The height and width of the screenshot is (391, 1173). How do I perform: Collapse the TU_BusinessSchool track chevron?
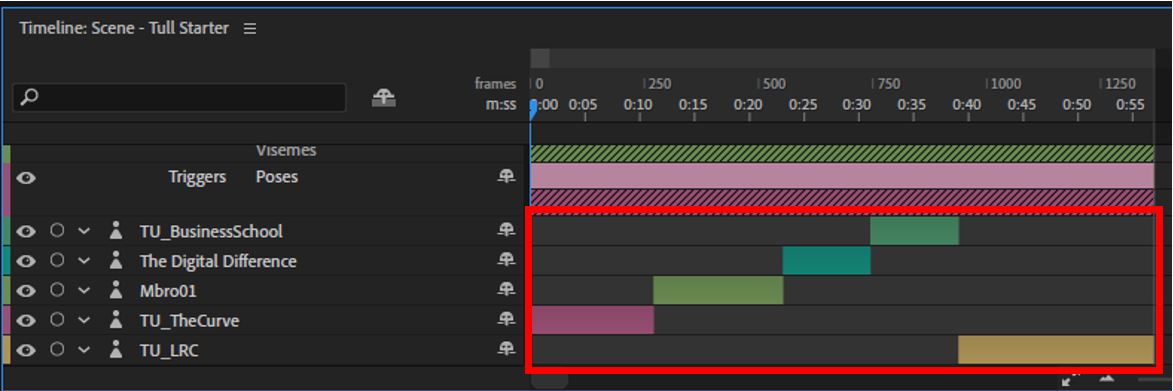coord(84,231)
